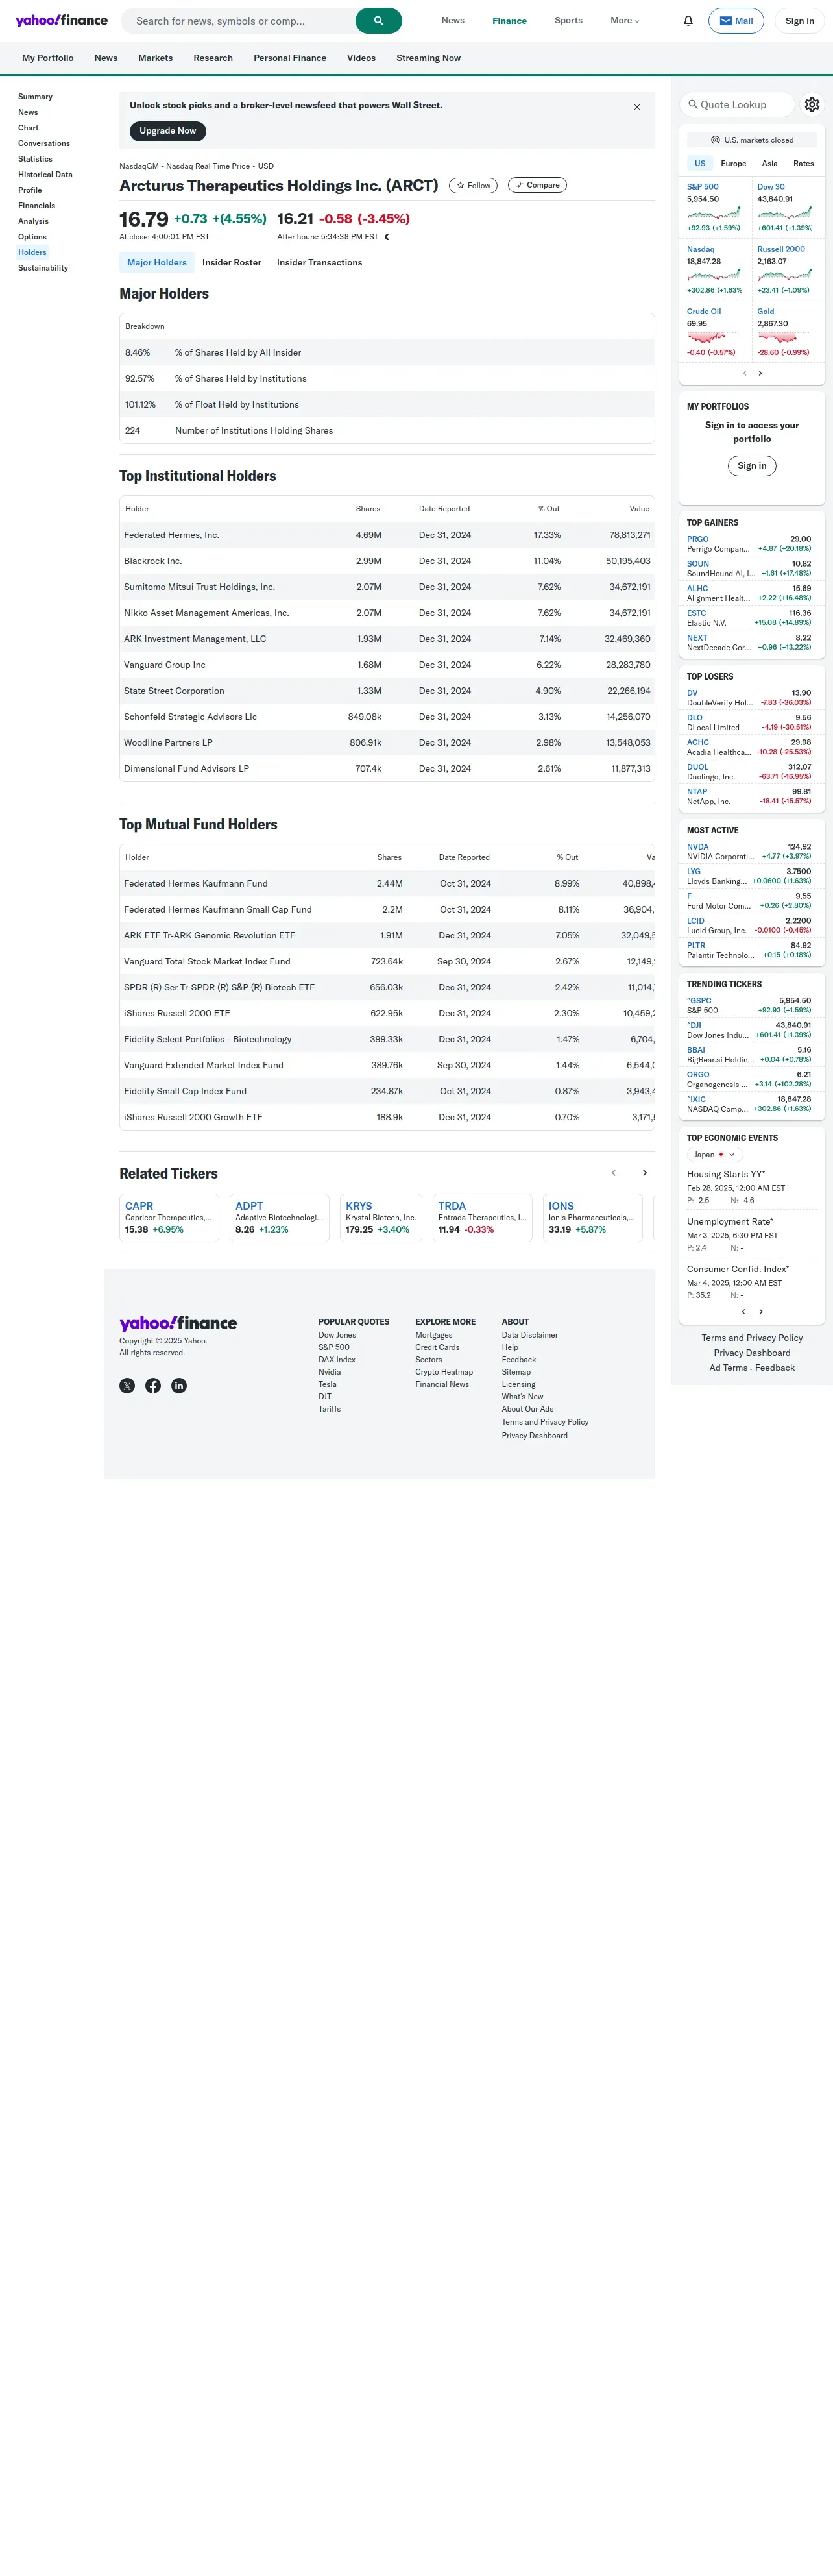Open Sports in the top navigation
833x2576 pixels.
click(x=568, y=21)
